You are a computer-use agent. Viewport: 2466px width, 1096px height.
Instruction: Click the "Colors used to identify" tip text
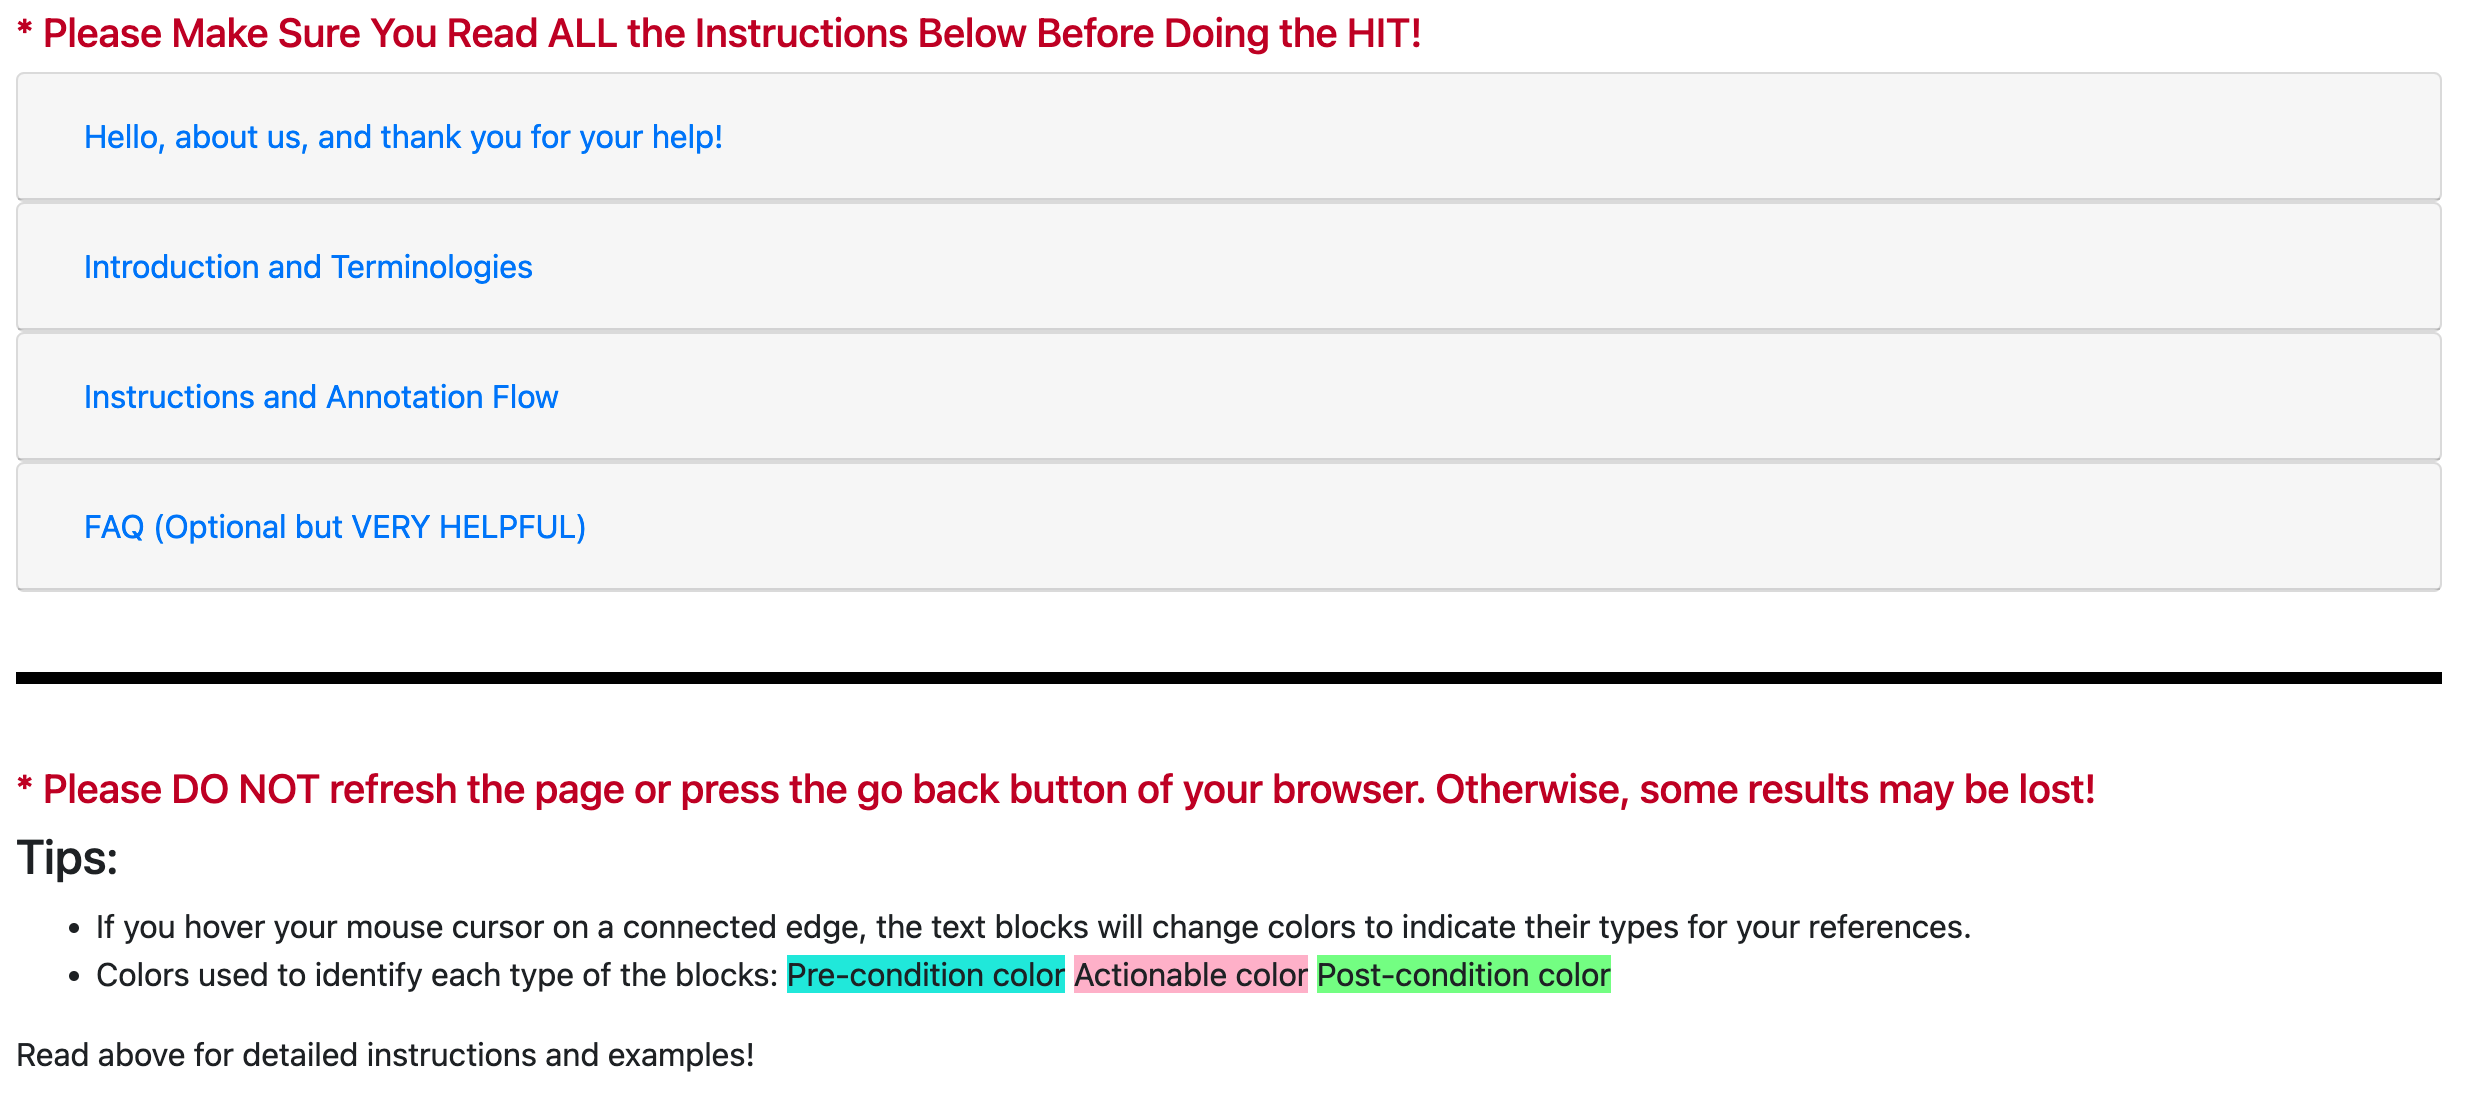436,975
